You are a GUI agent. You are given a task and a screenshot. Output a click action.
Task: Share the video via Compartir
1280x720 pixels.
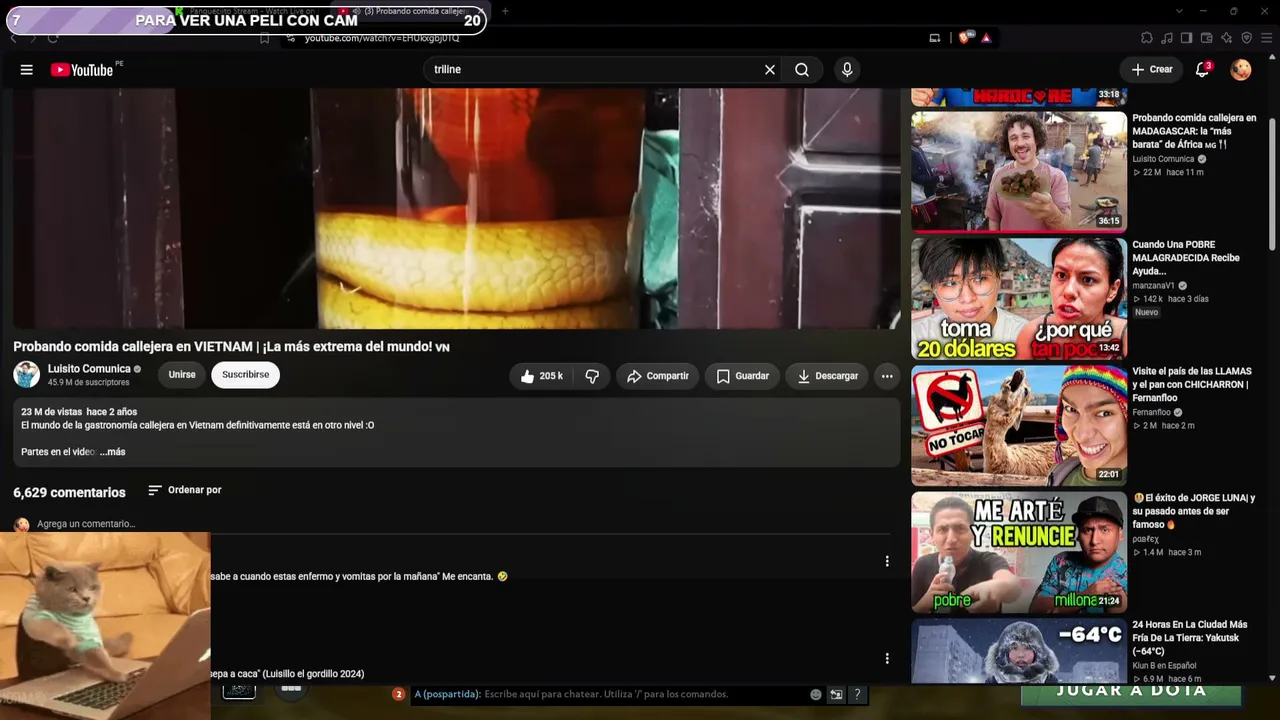[658, 376]
